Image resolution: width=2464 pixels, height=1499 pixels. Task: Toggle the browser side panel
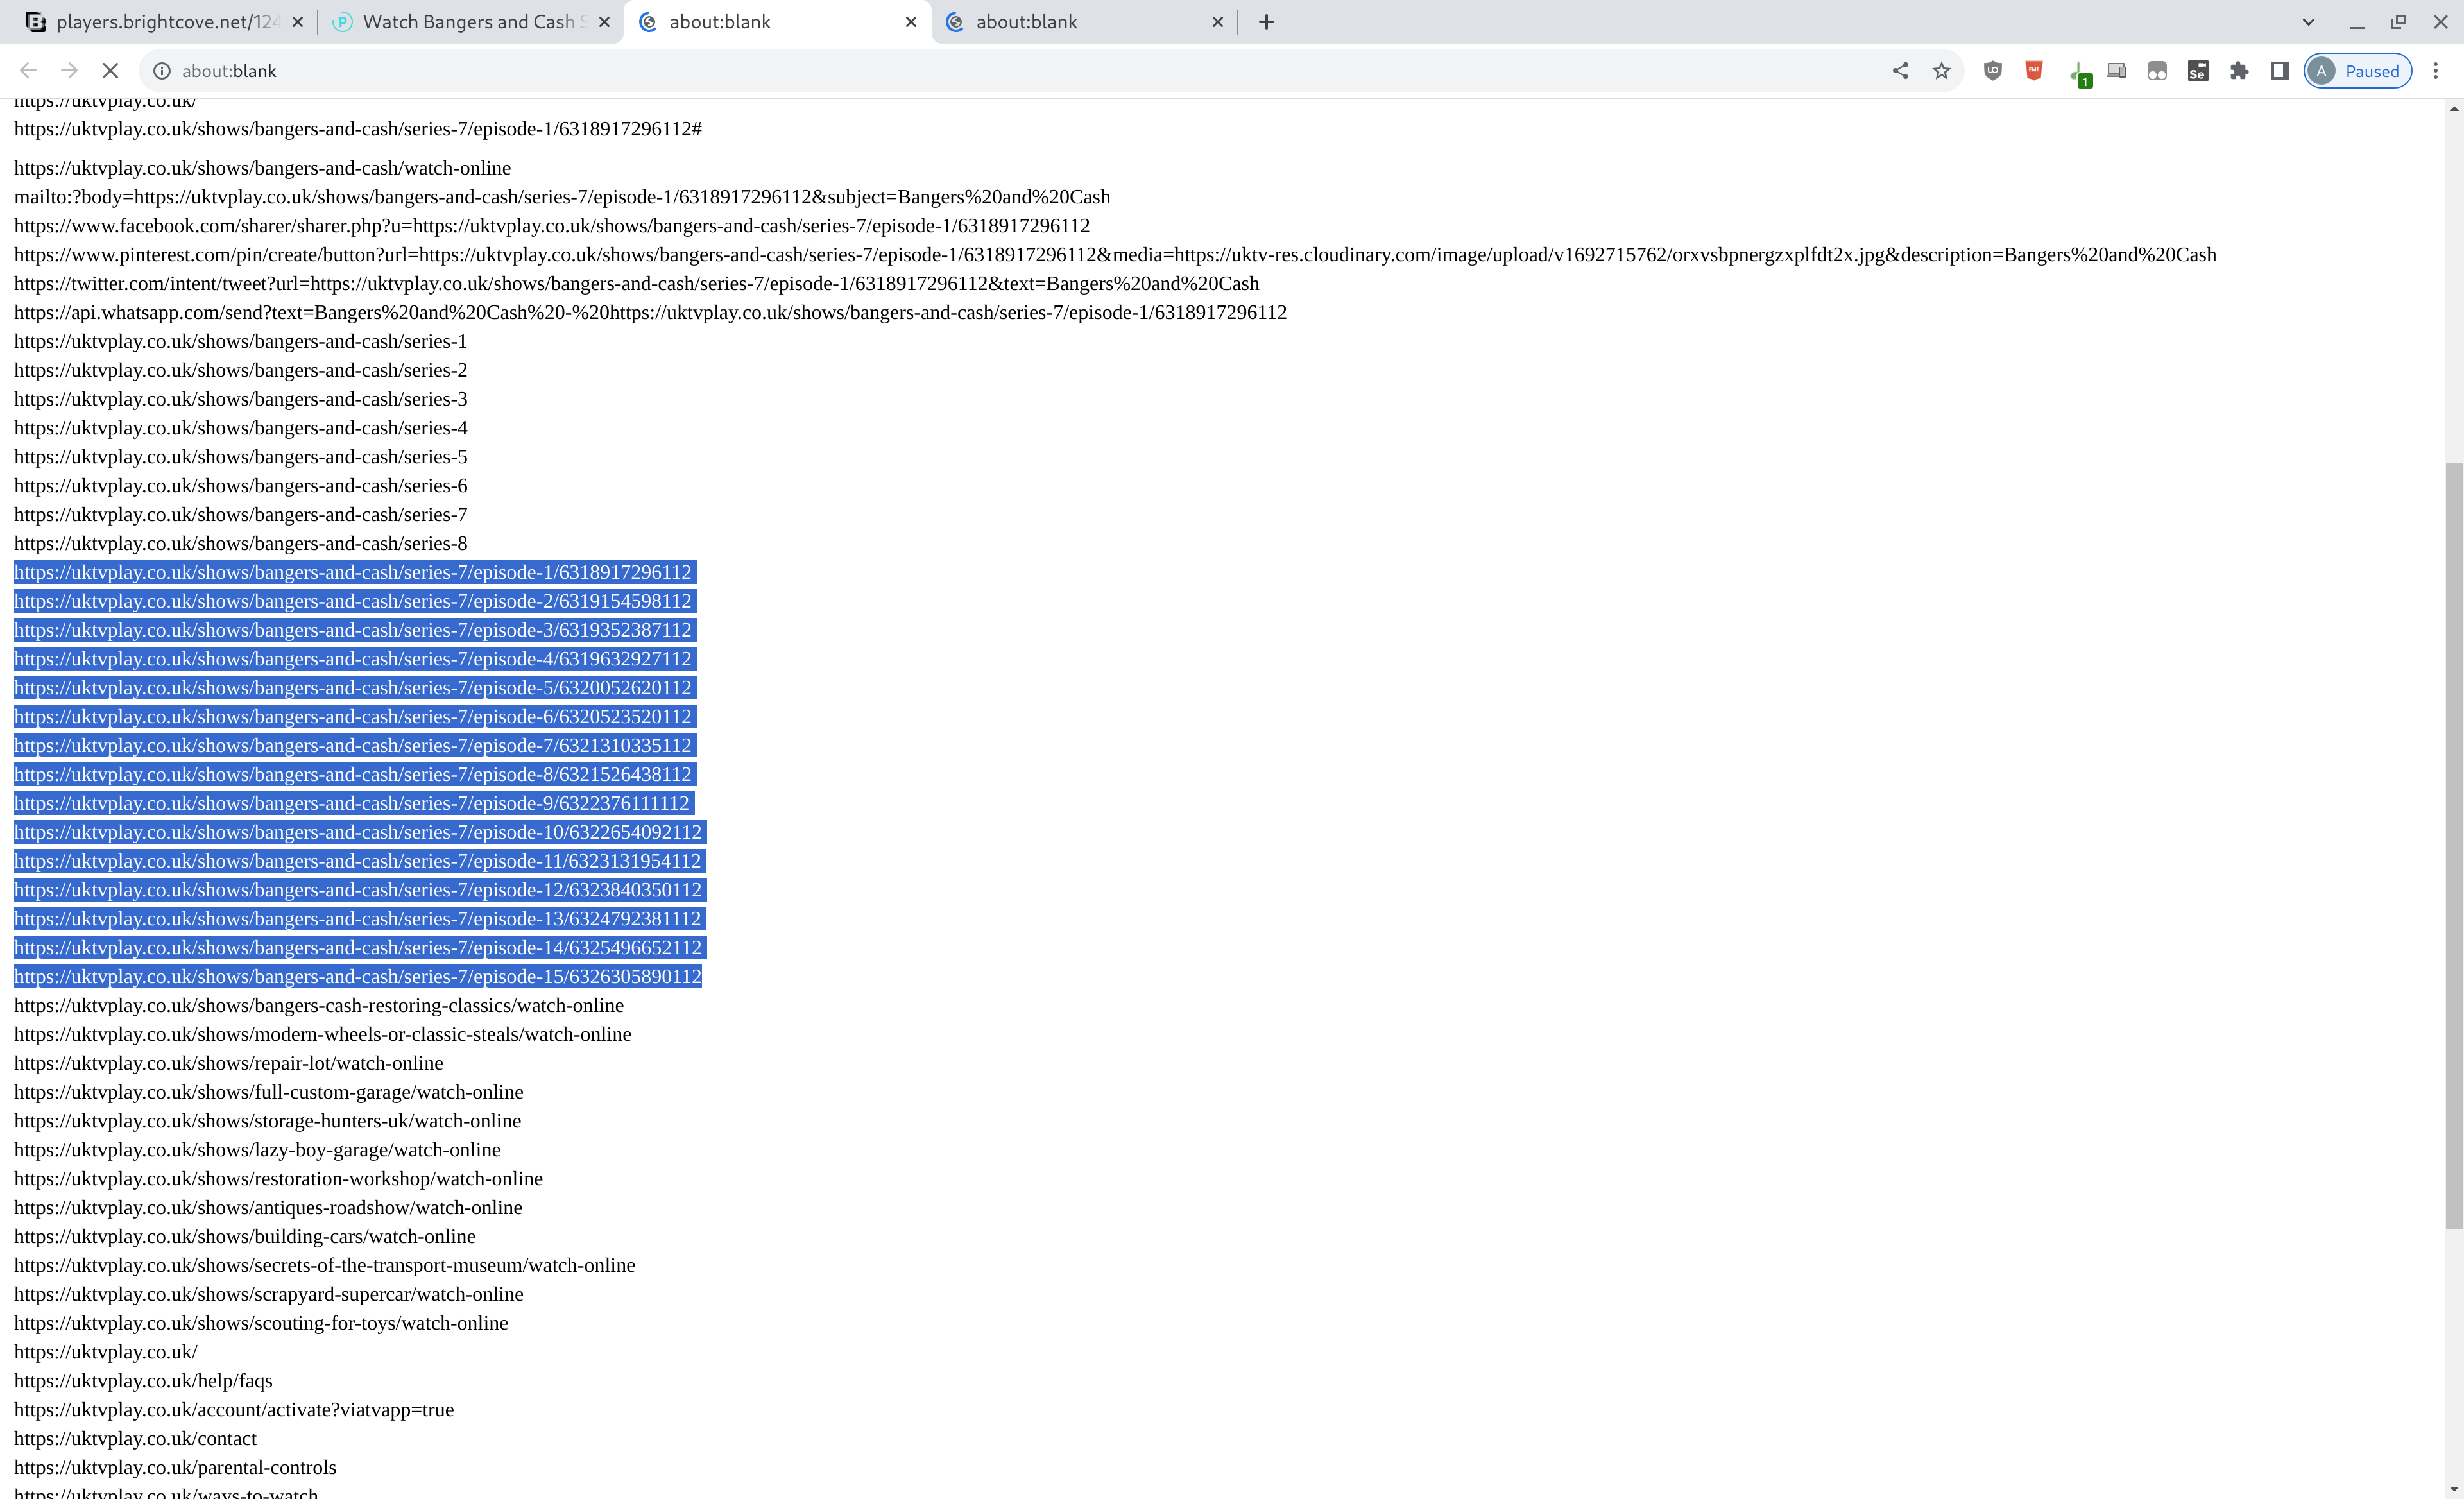click(2280, 71)
